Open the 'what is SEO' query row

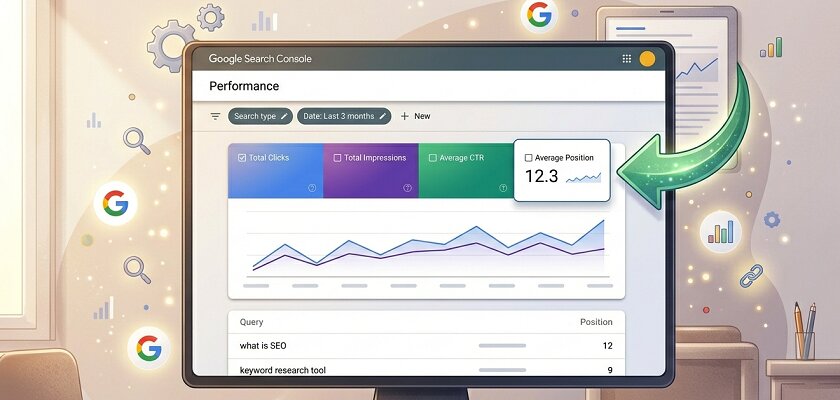pos(426,346)
